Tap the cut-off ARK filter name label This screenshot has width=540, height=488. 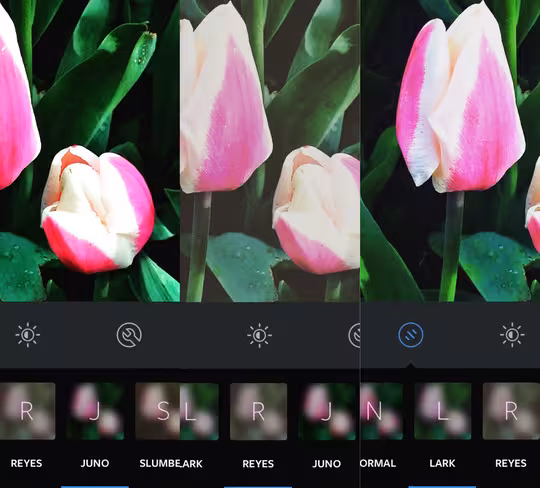[x=192, y=464]
